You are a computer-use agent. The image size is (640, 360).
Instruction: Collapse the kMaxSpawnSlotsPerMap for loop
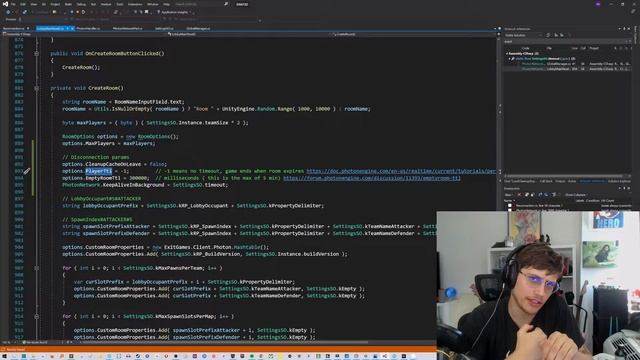36,316
